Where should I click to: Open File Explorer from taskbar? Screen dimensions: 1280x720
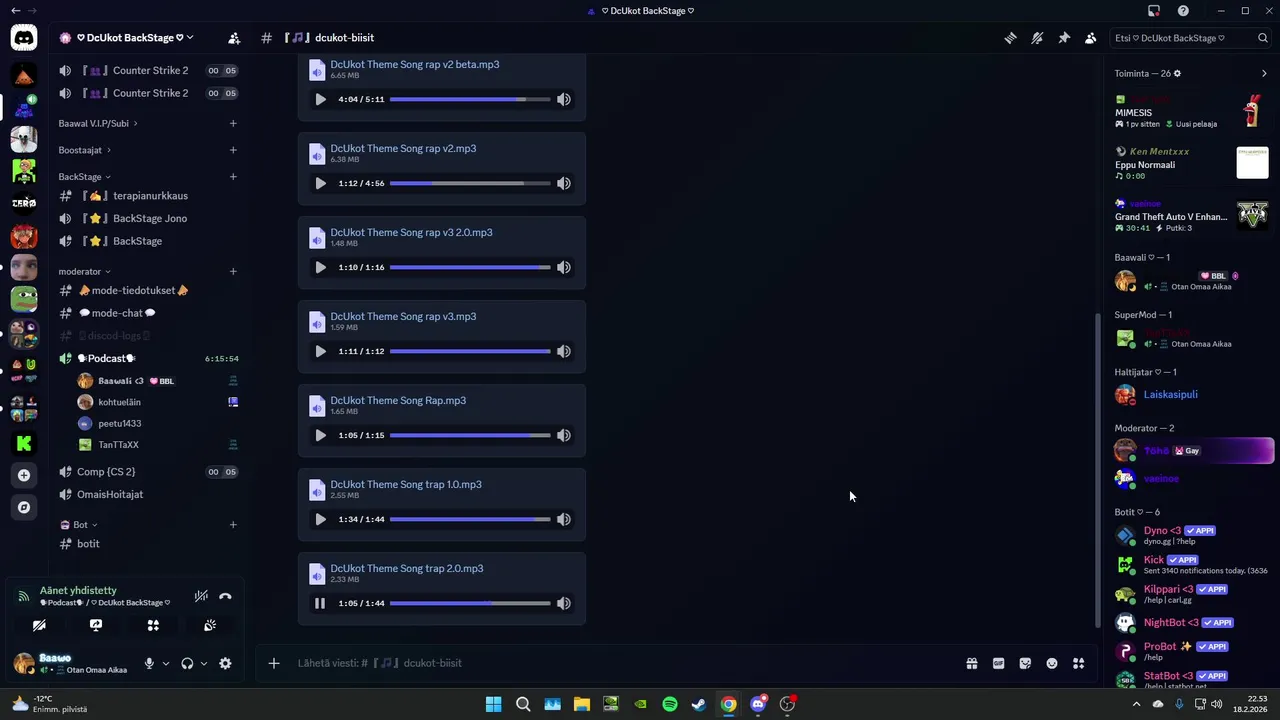point(582,704)
